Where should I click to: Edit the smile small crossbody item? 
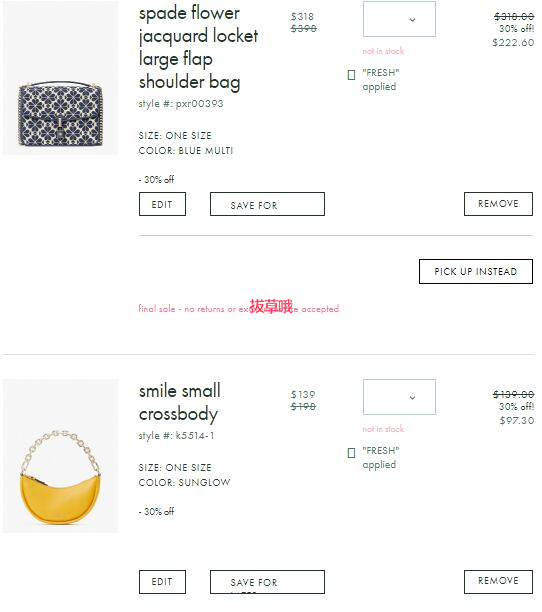[x=162, y=582]
